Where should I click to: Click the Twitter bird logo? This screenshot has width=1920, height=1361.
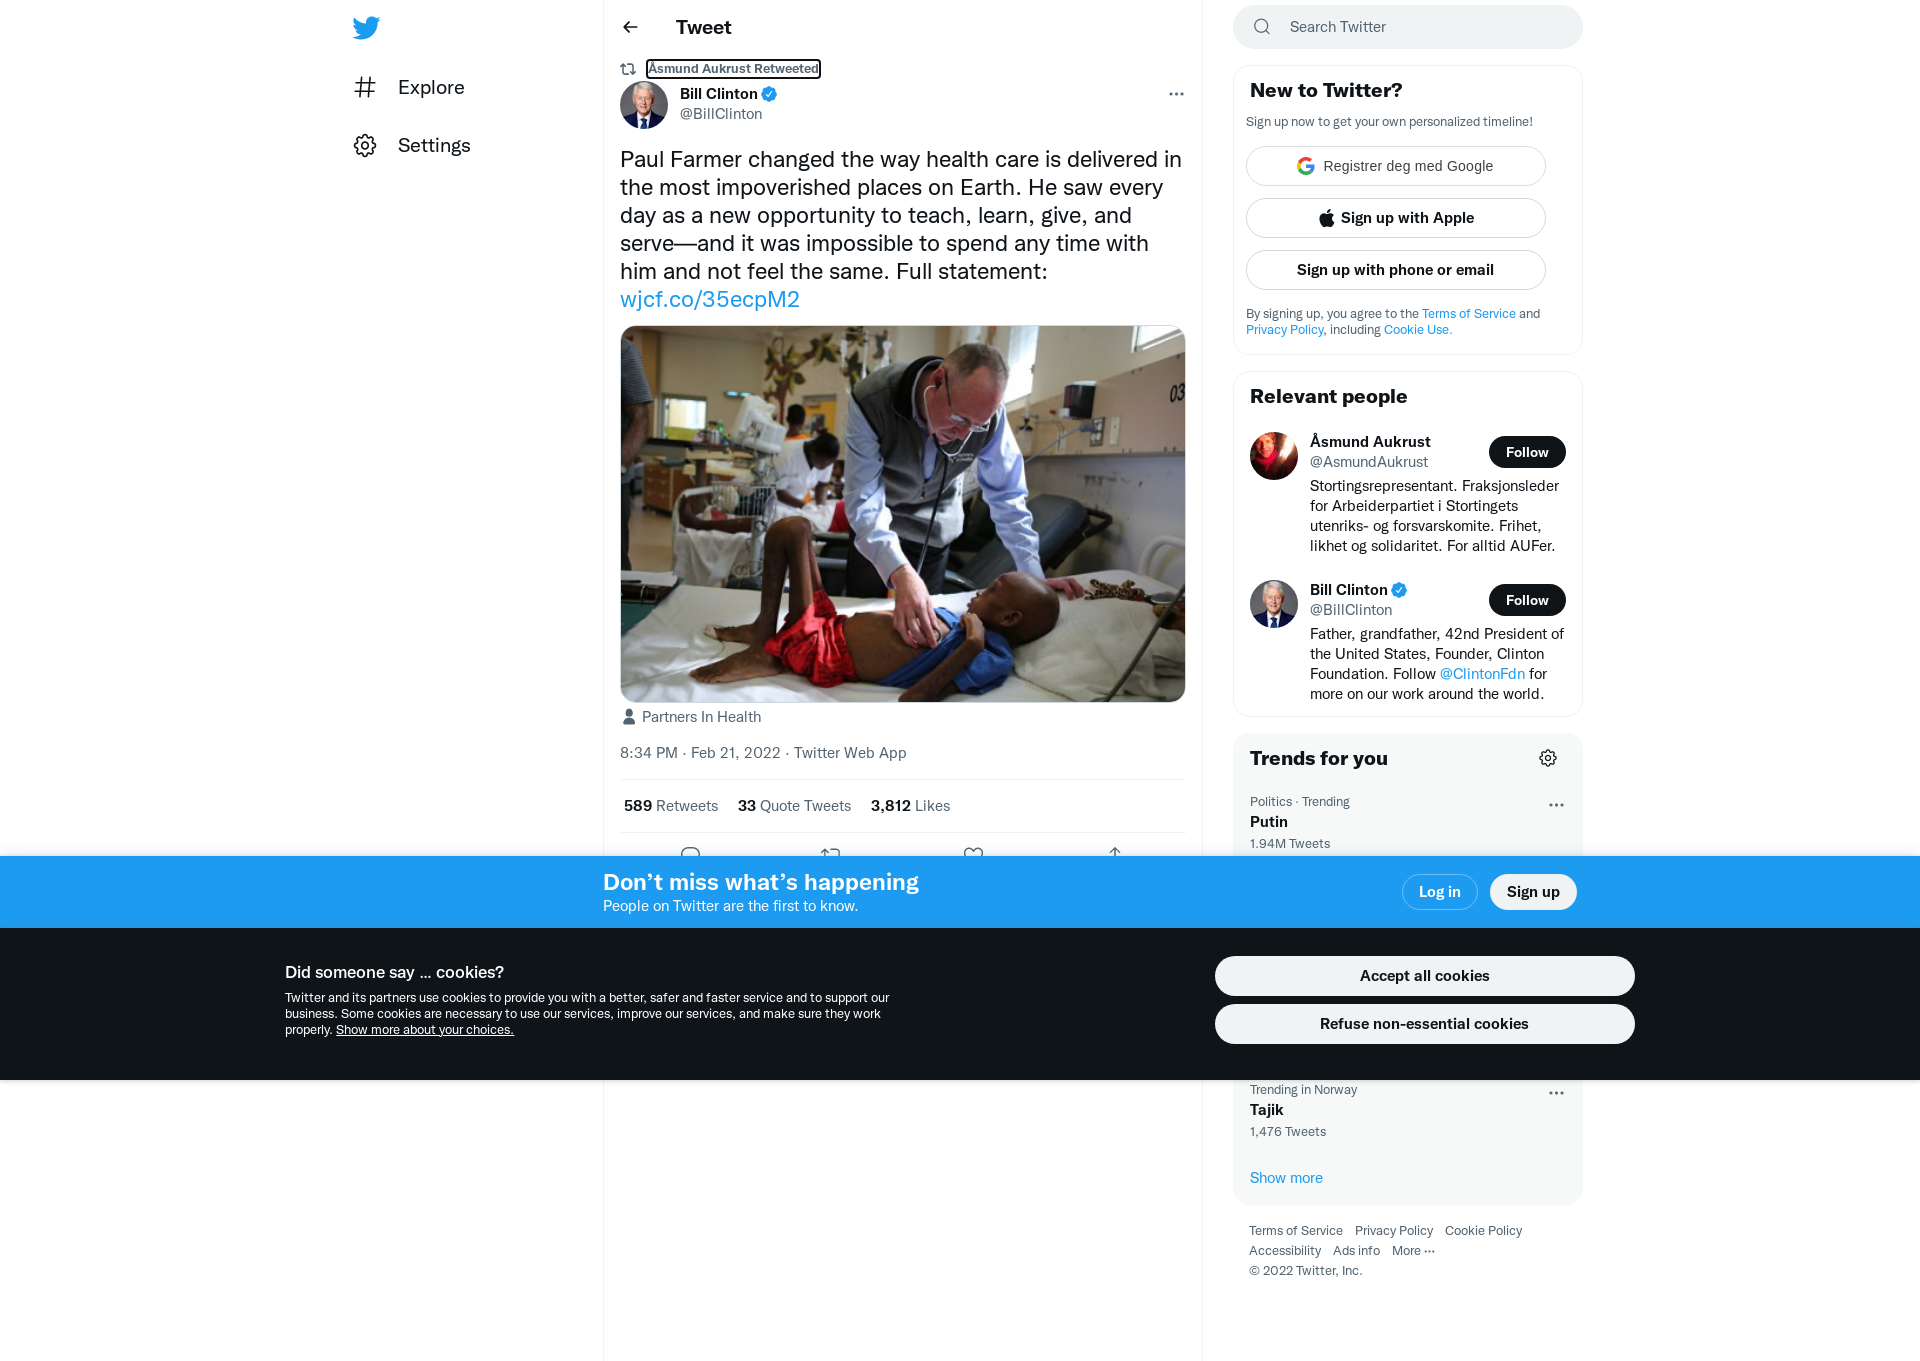coord(366,28)
